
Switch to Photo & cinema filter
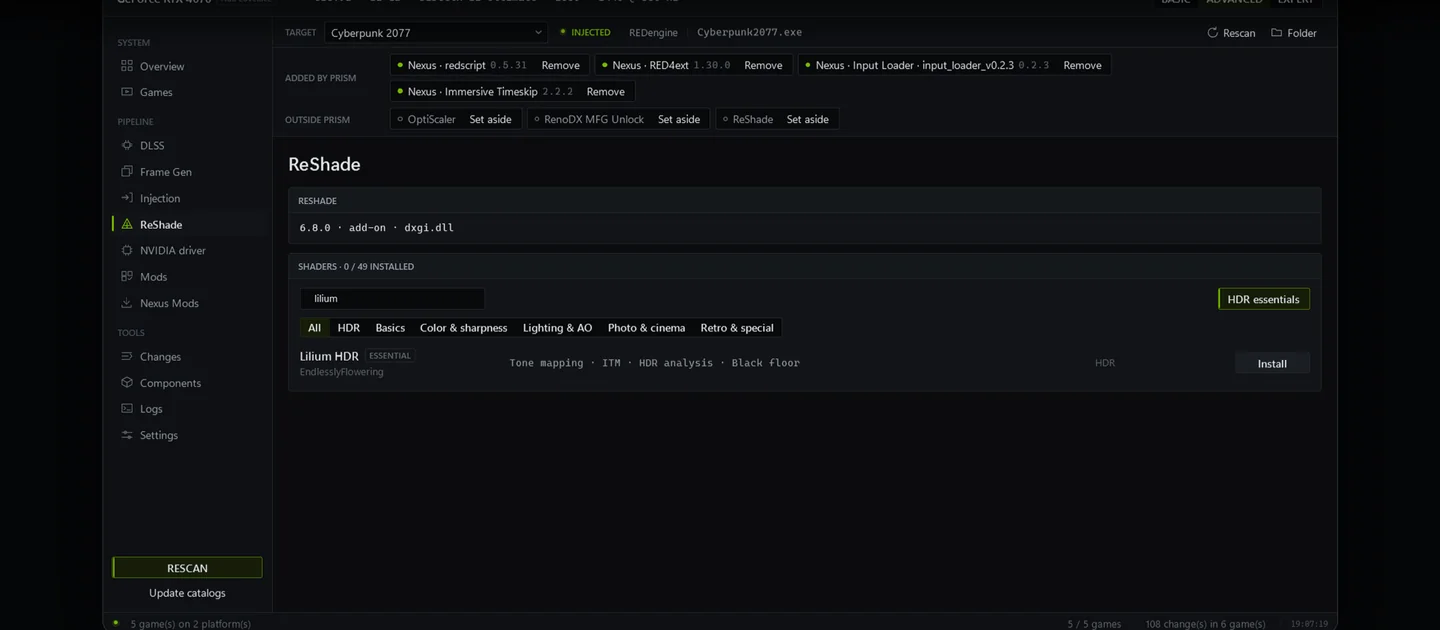click(646, 328)
